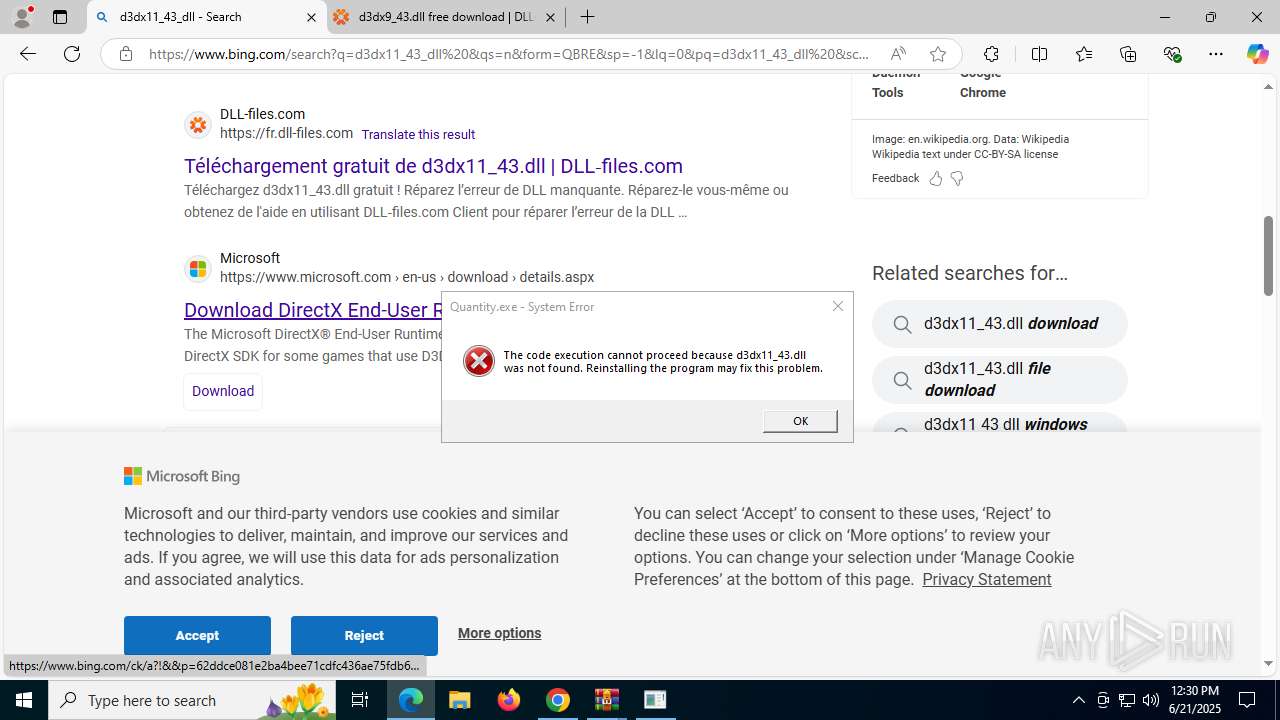Open Microsoft Edge taskbar icon
This screenshot has width=1280, height=720.
[411, 700]
